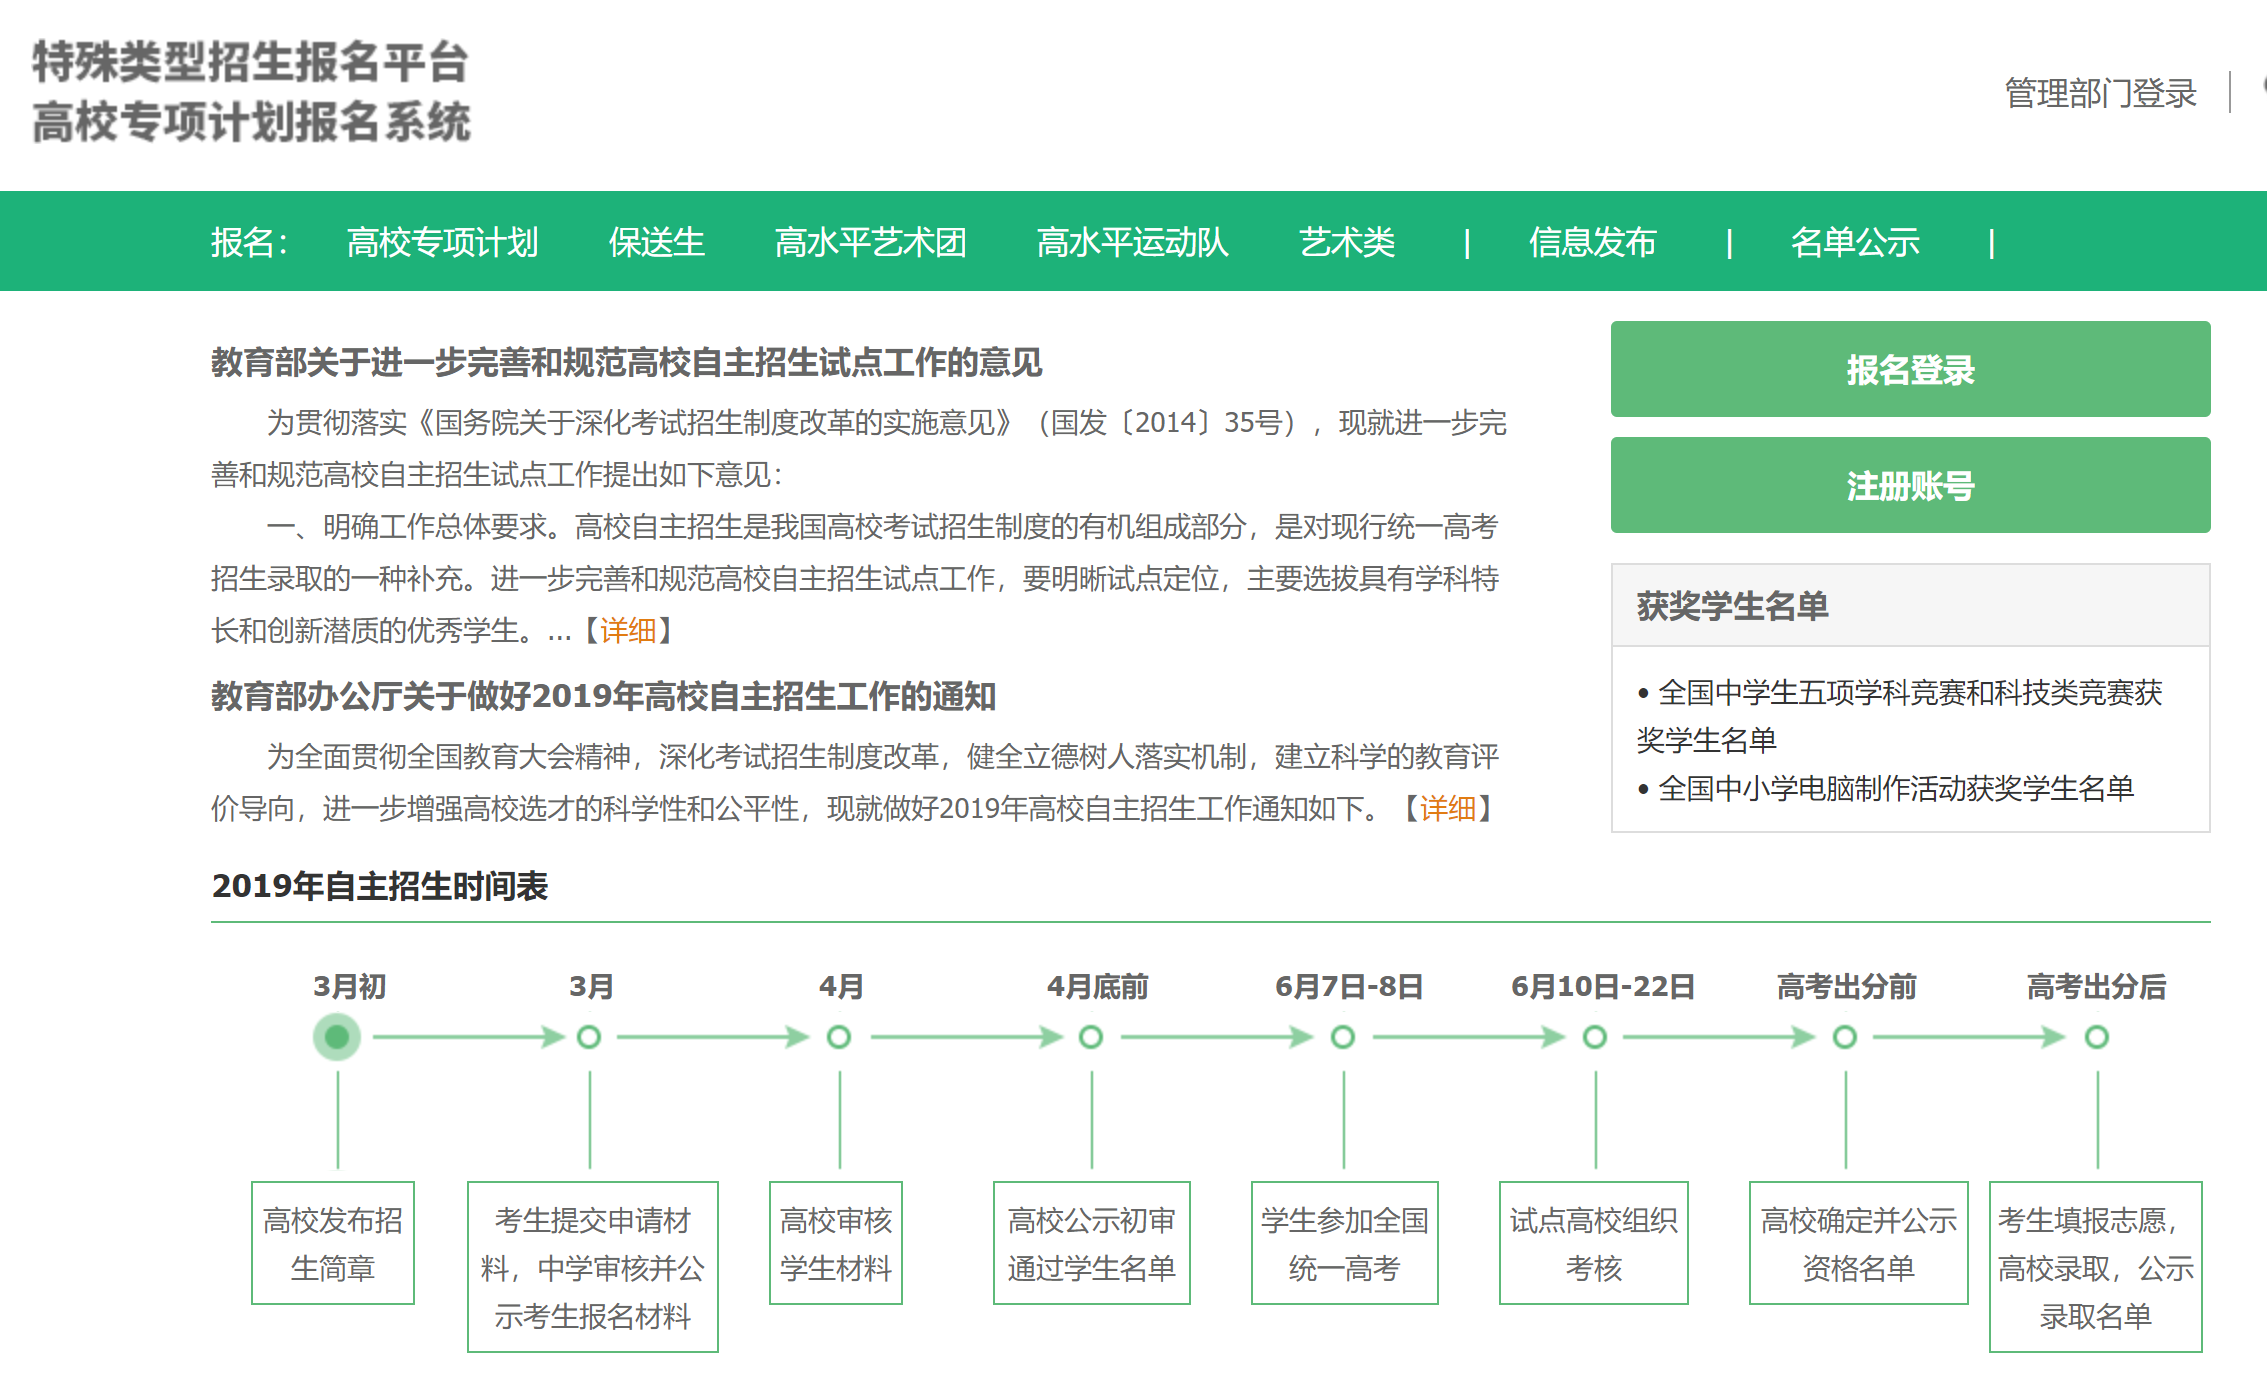2267x1382 pixels.
Task: Select 高水平运动队 in the green navbar
Action: 1132,242
